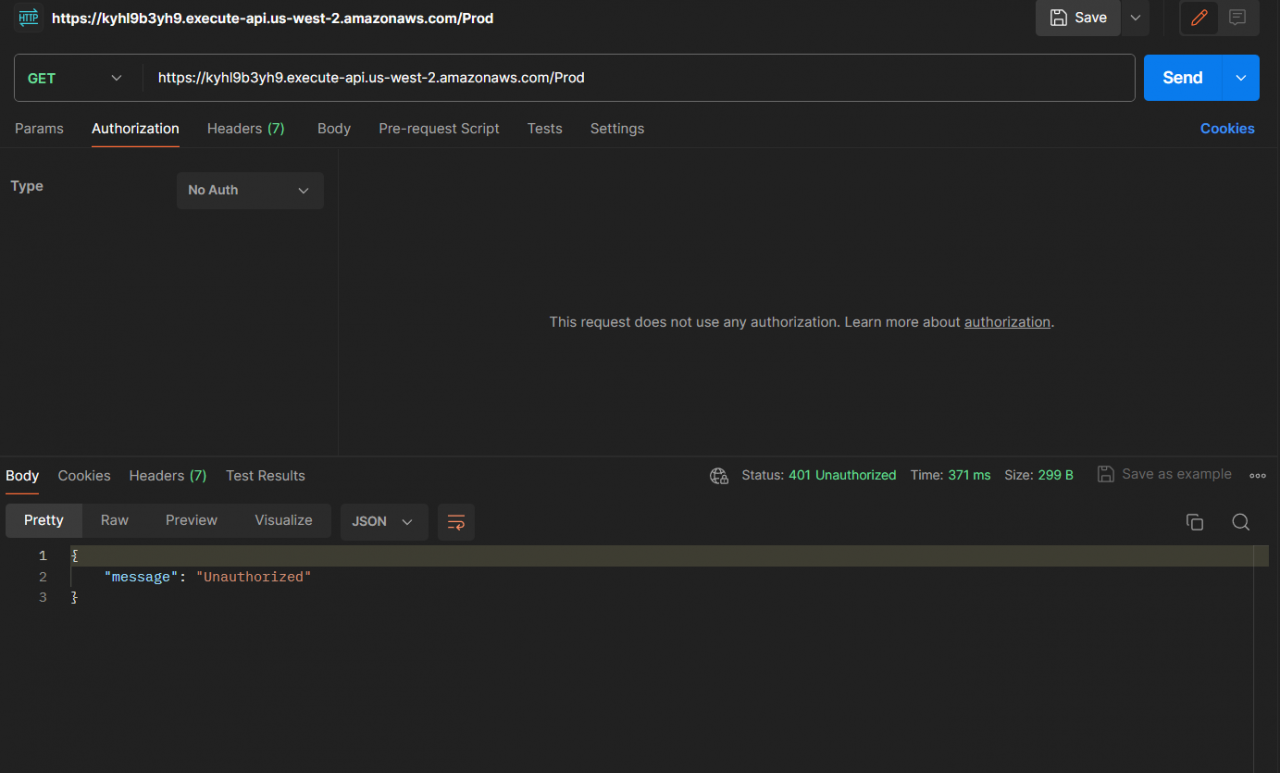Click the blue Send button
Image resolution: width=1280 pixels, height=773 pixels.
1182,78
